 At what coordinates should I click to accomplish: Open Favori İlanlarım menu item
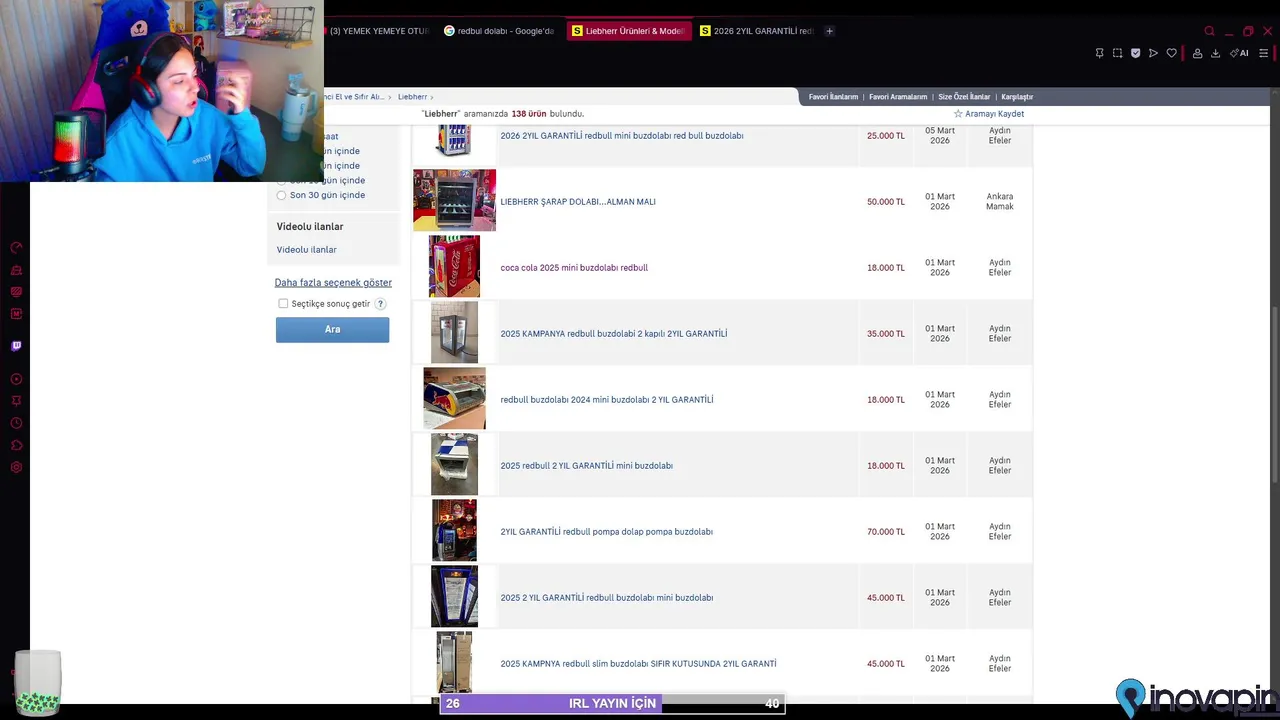[x=833, y=97]
